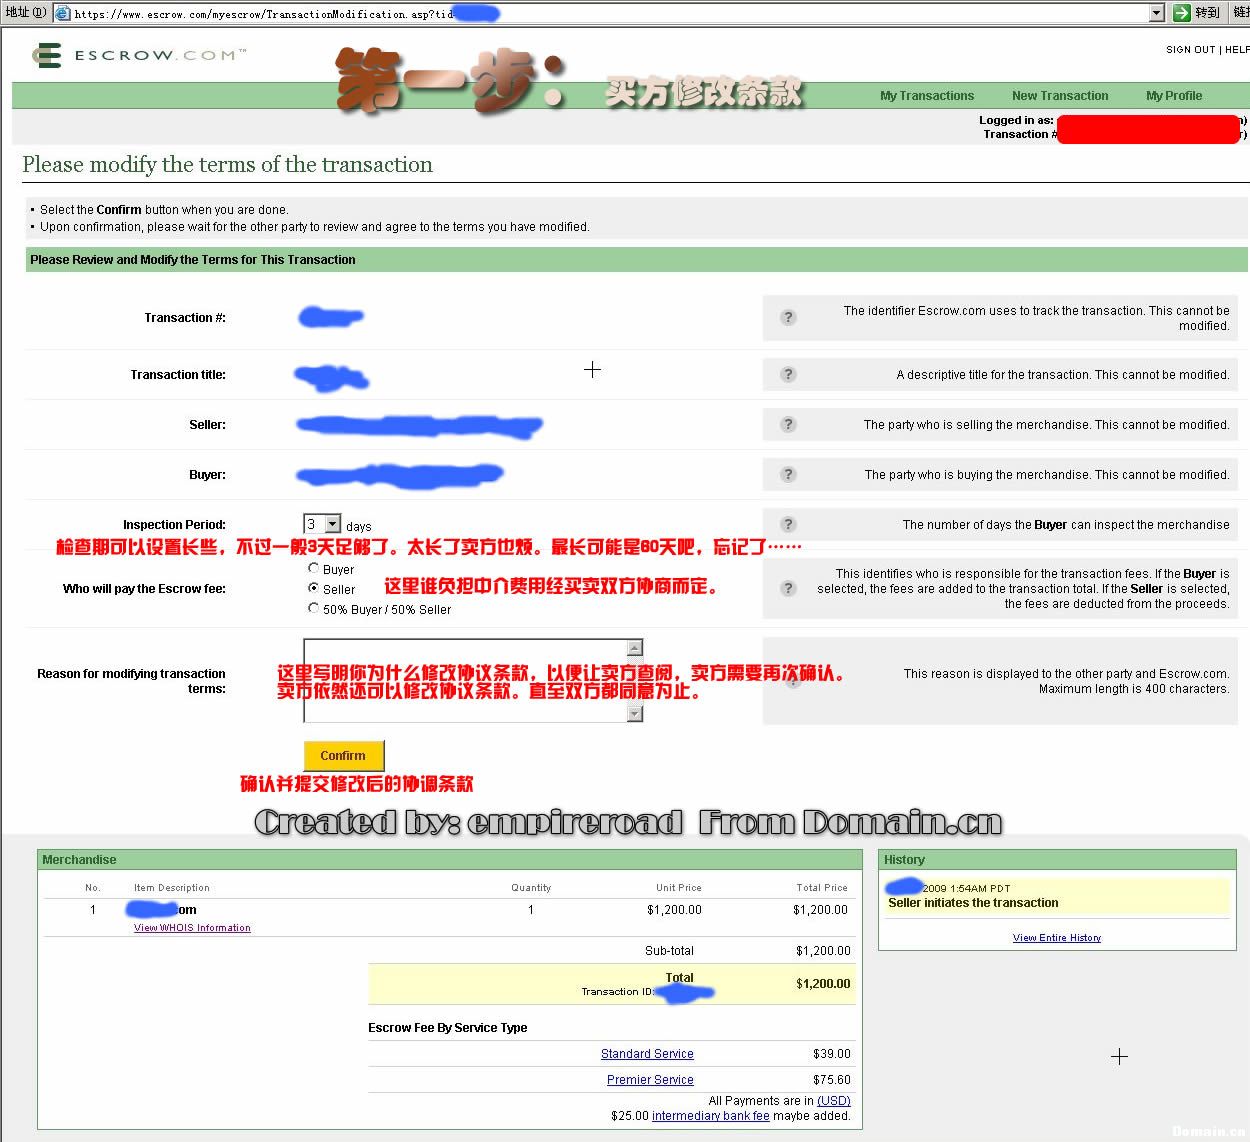Open the intermediary bank fee link
This screenshot has width=1250, height=1142.
point(711,1116)
